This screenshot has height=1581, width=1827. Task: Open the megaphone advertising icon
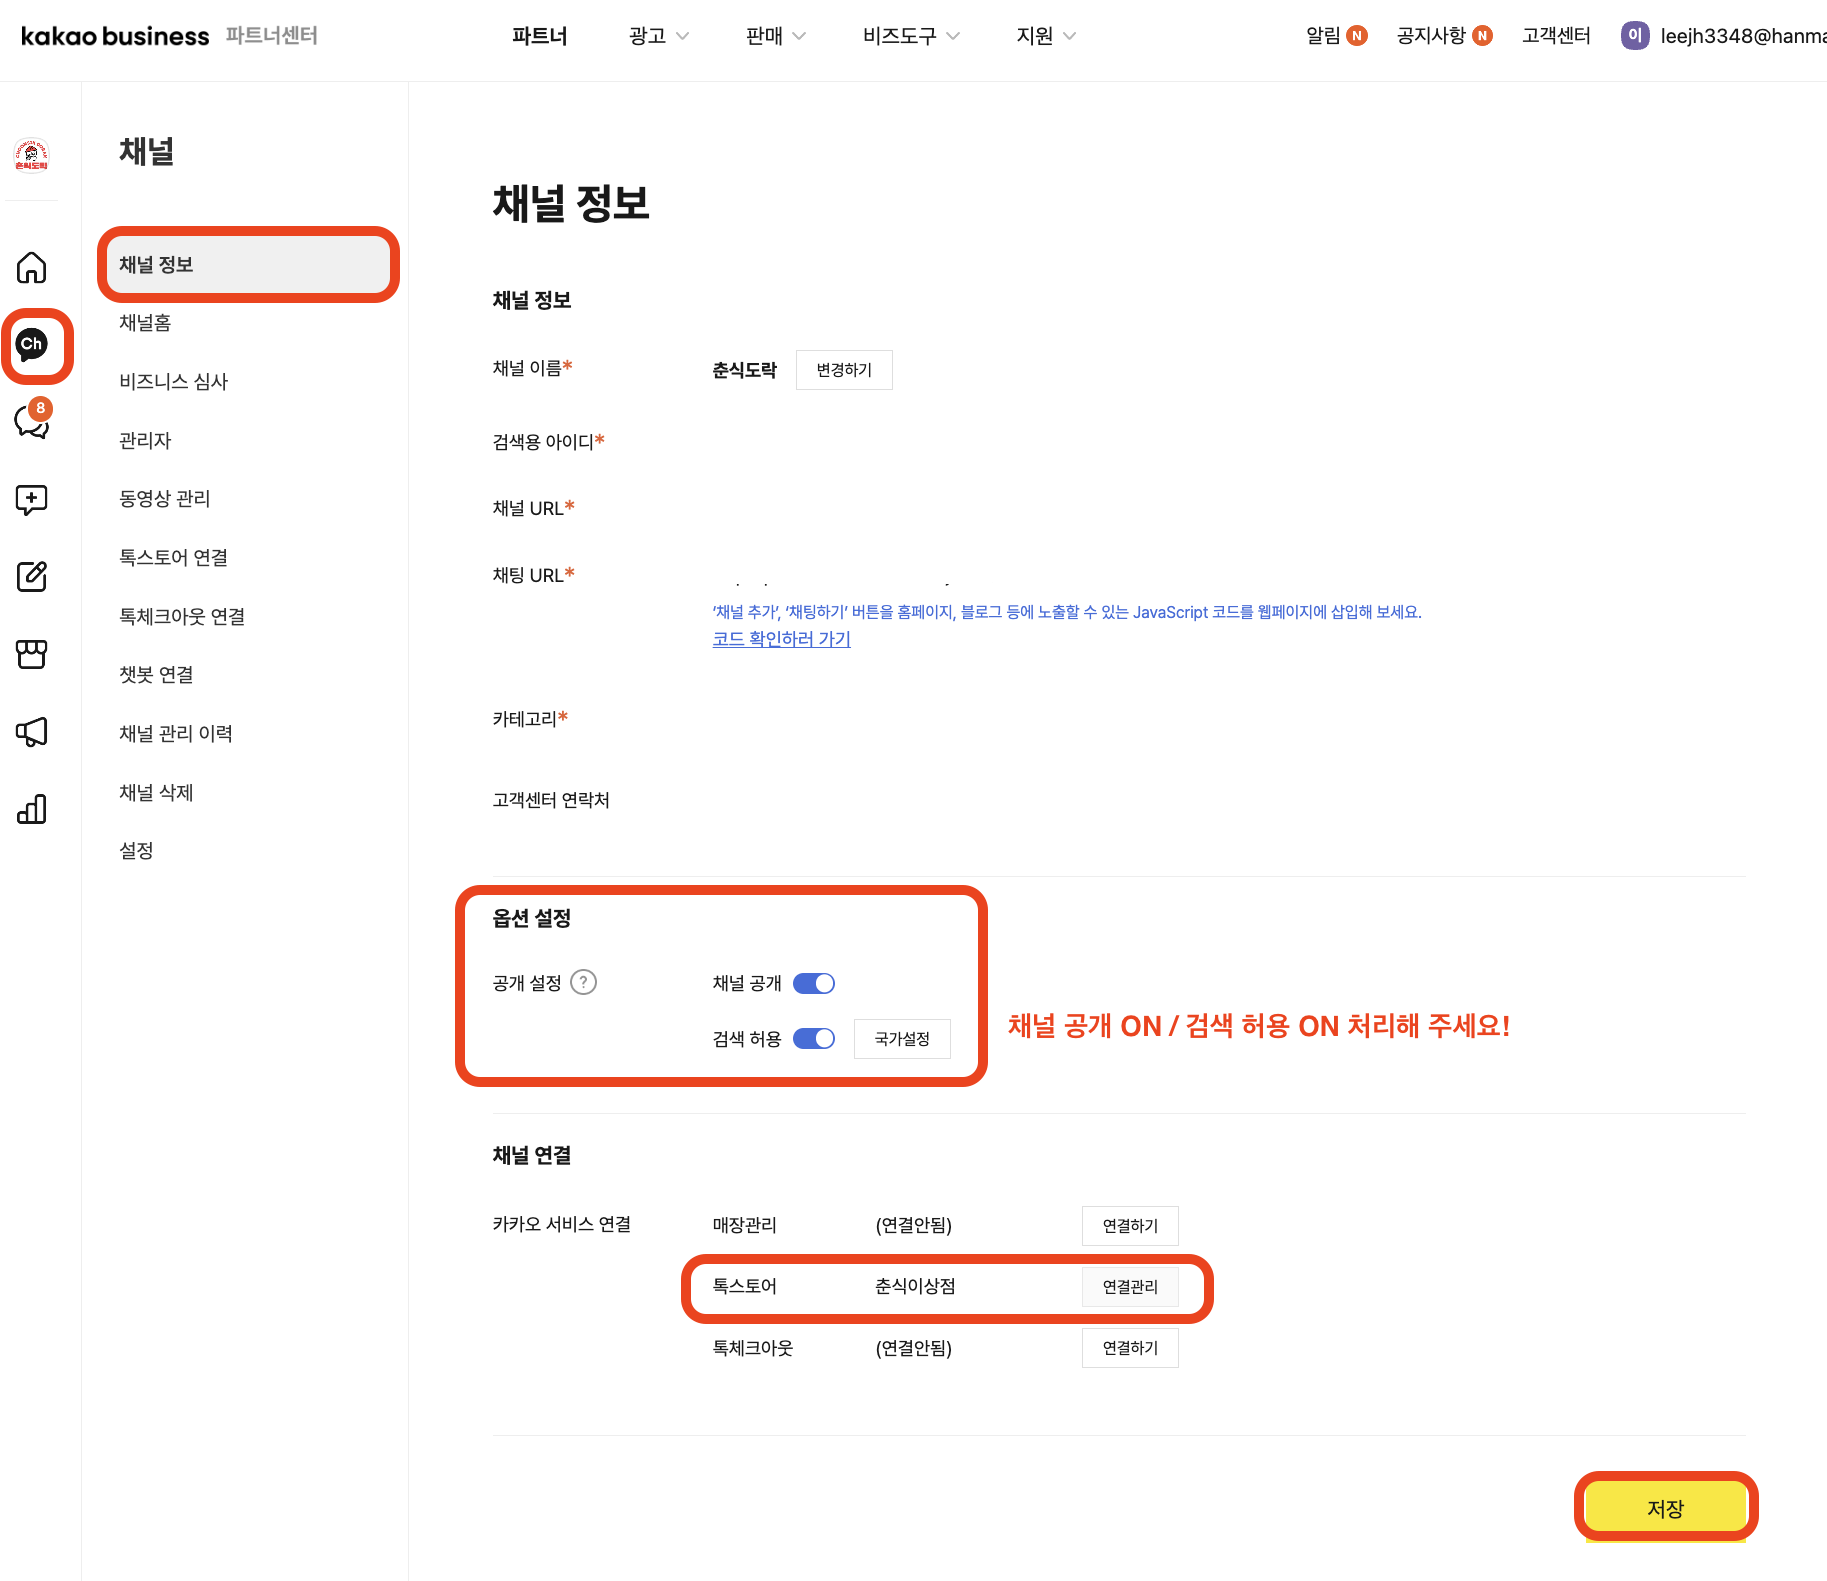[x=32, y=732]
